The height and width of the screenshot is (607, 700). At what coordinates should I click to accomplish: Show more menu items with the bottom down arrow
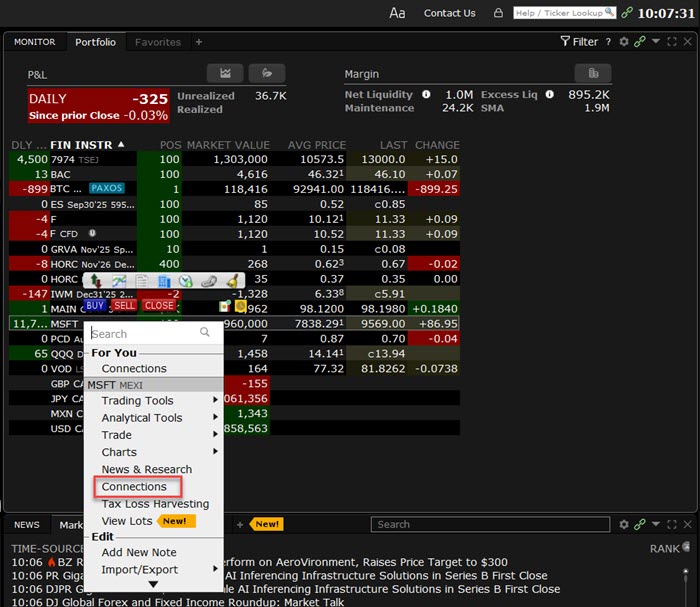[x=153, y=584]
